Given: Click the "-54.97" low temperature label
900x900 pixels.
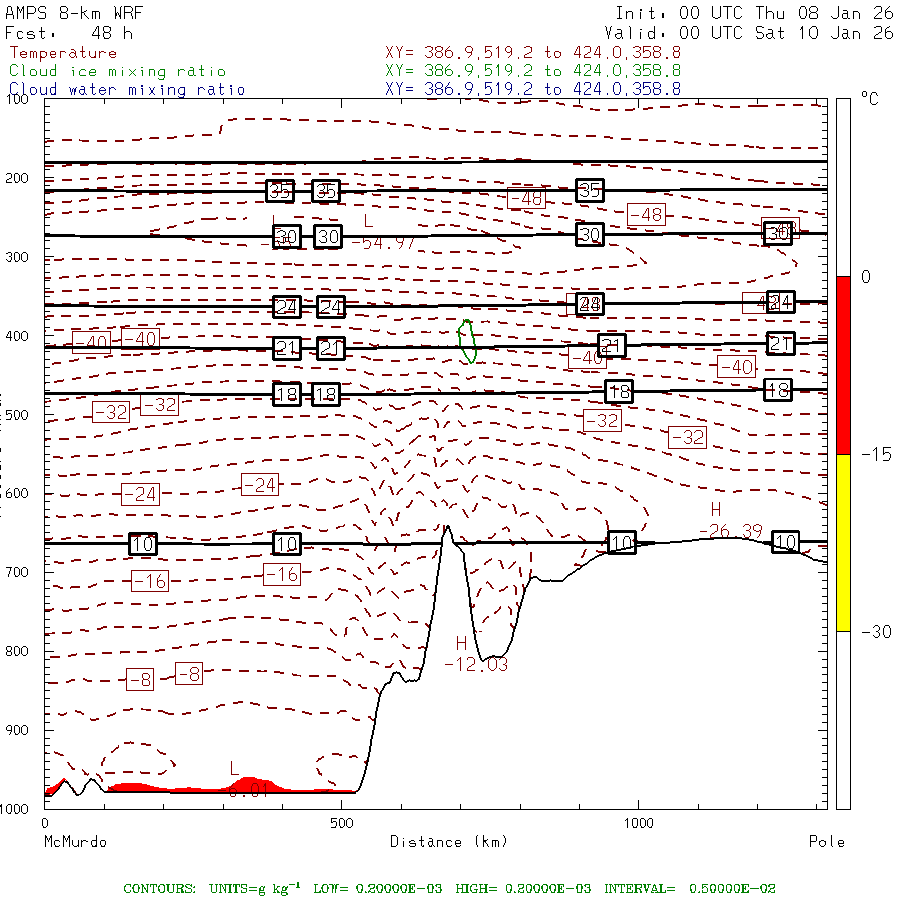Looking at the screenshot, I should tap(383, 243).
